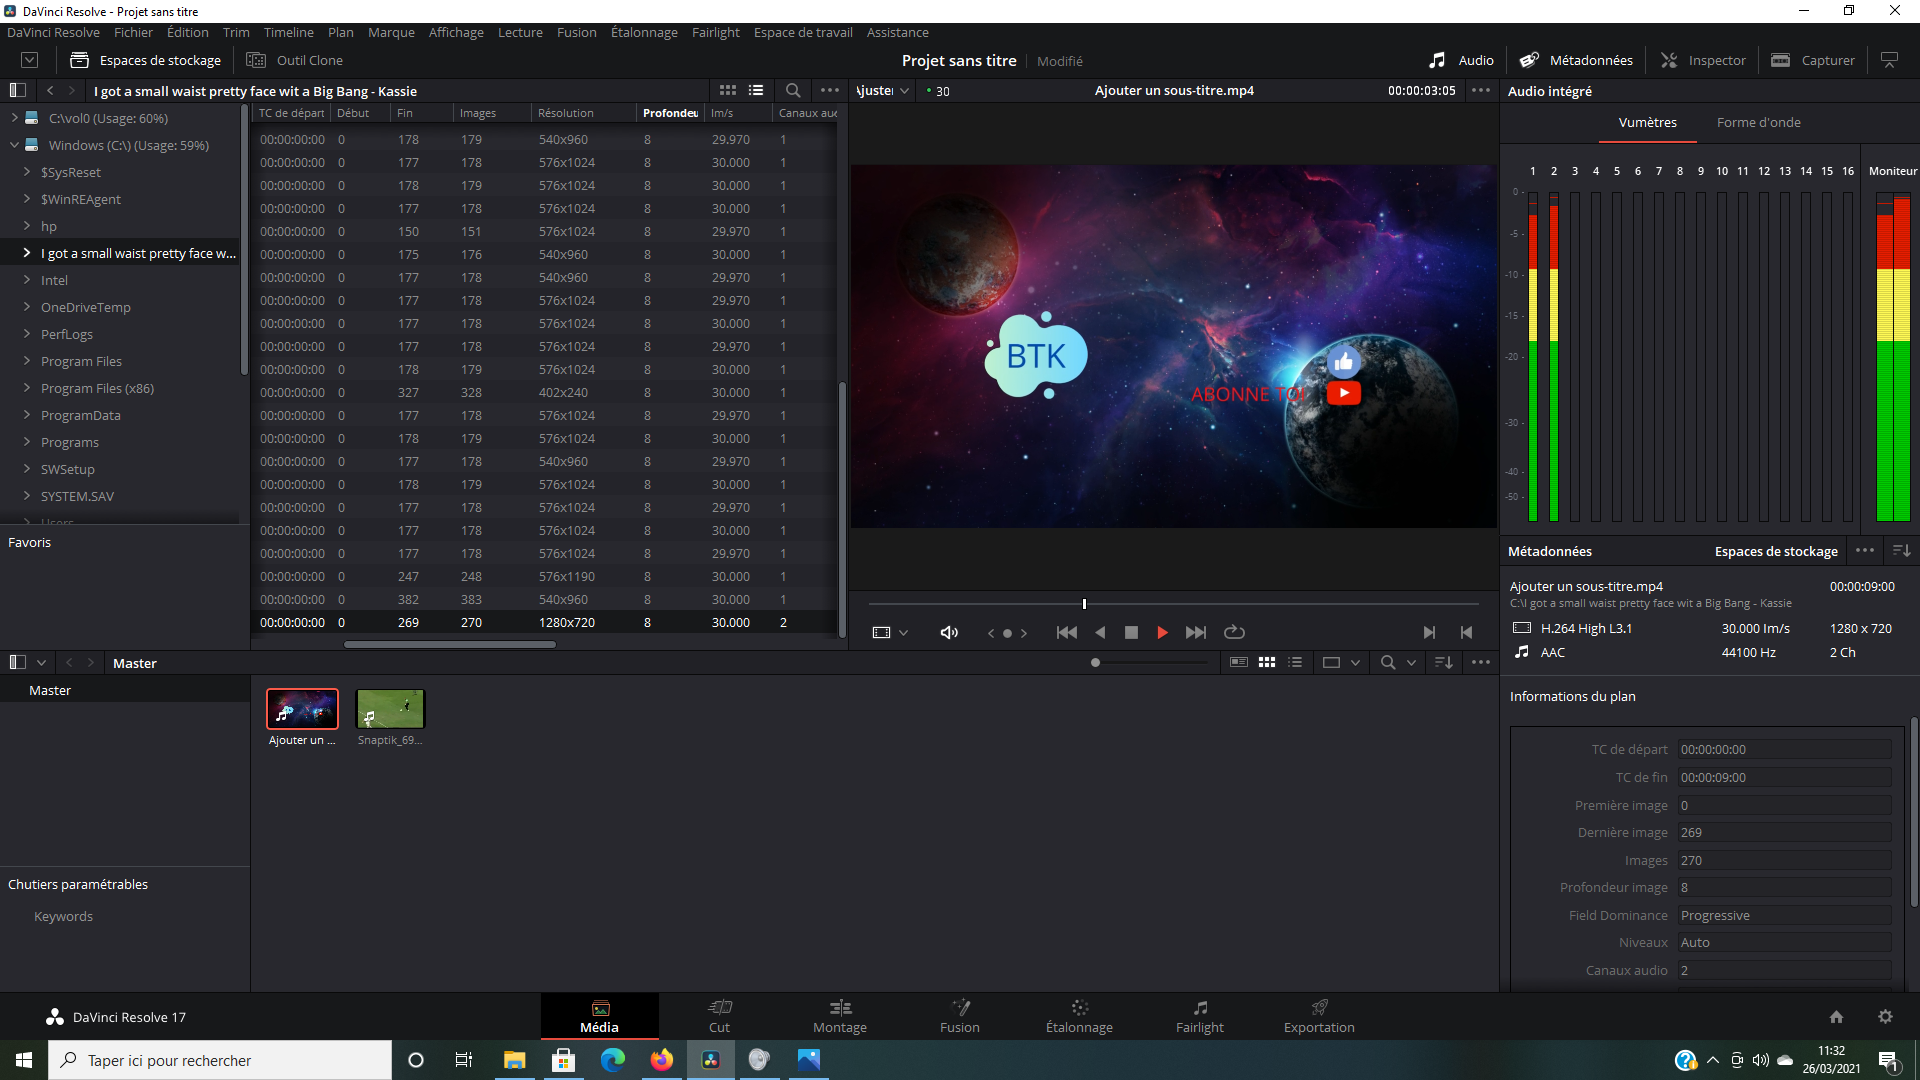The image size is (1920, 1080).
Task: Switch to the Fairlight page
Action: pos(1199,1016)
